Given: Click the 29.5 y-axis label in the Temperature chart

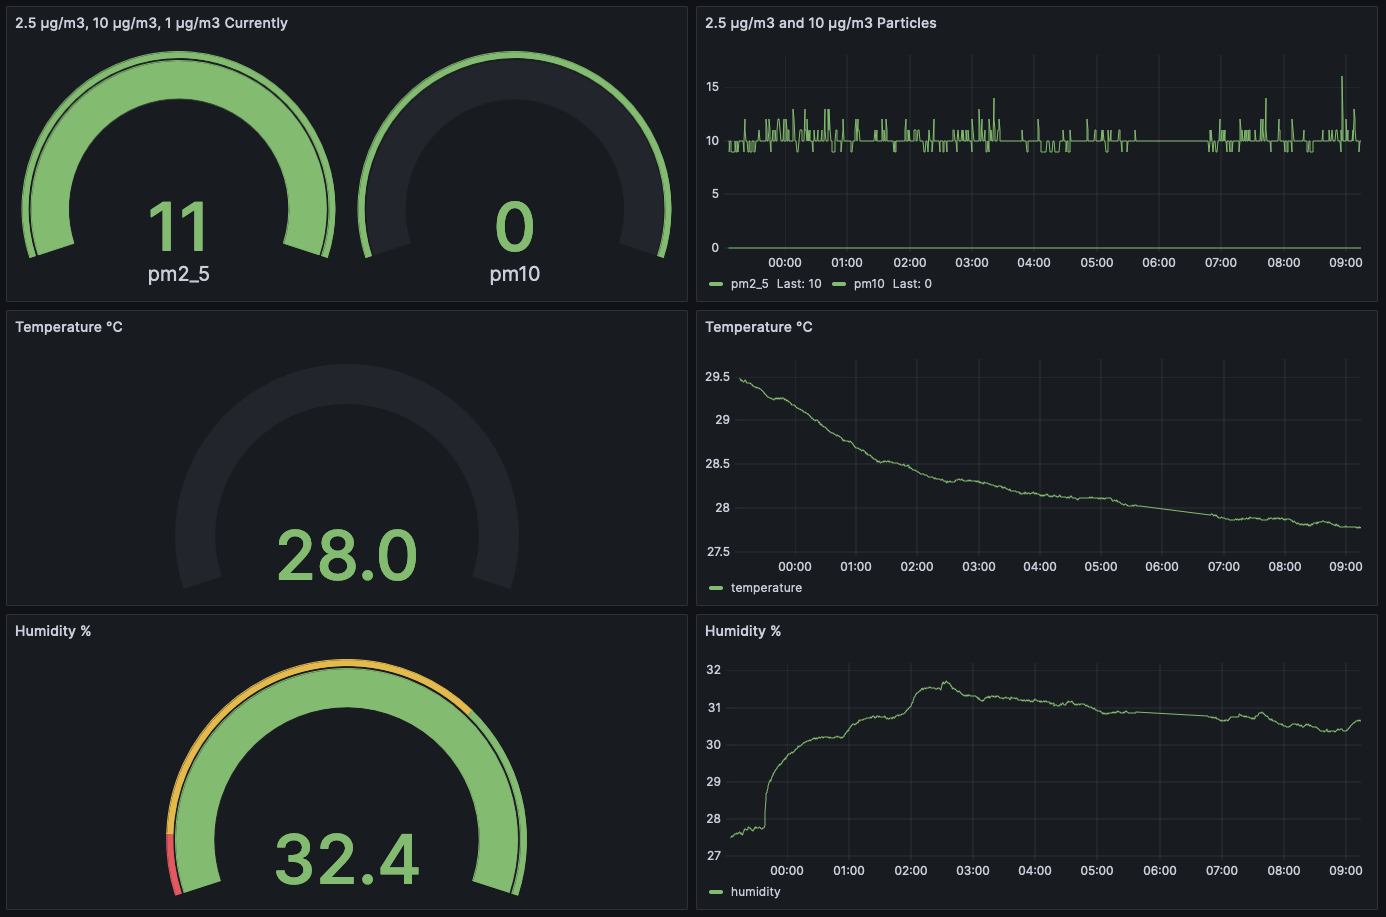Looking at the screenshot, I should pyautogui.click(x=717, y=377).
